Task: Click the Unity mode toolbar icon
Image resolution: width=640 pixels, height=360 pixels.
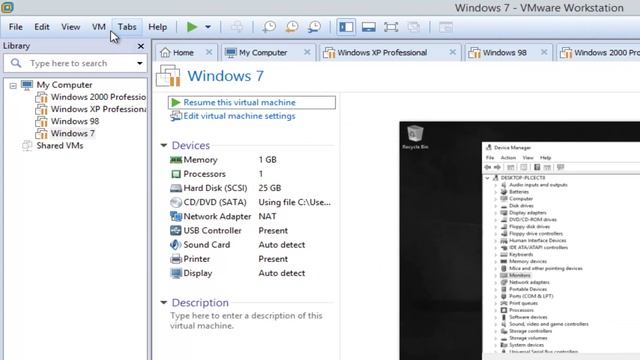Action: click(x=413, y=27)
